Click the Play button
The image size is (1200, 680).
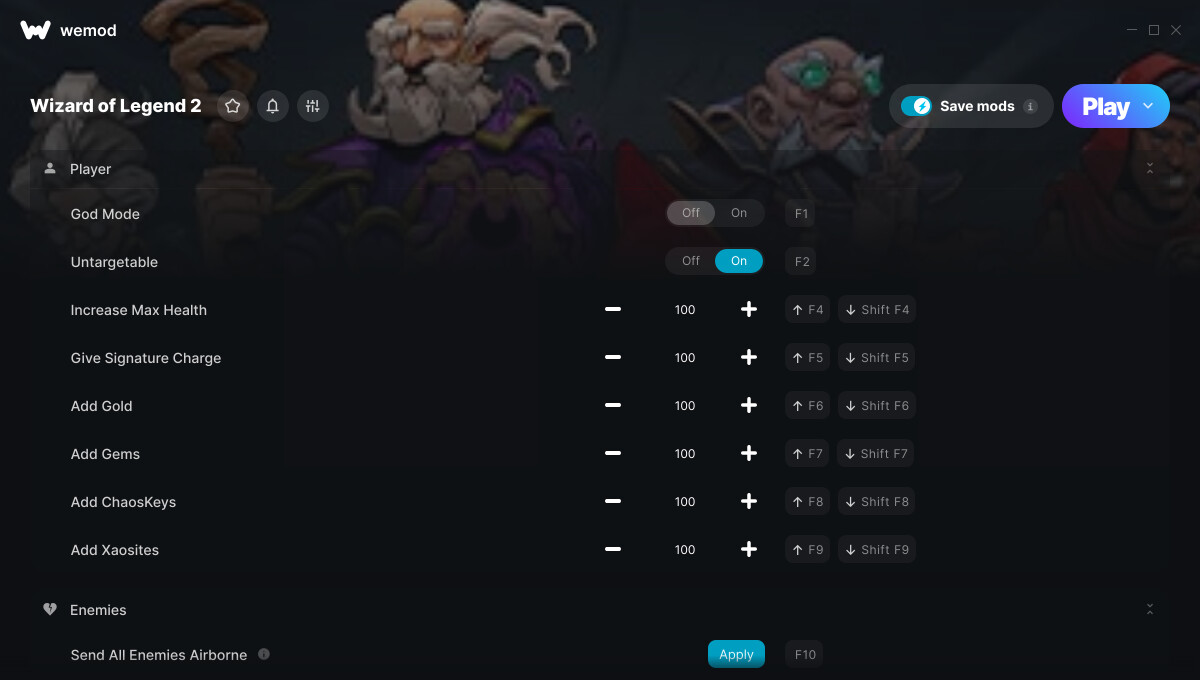(1105, 106)
